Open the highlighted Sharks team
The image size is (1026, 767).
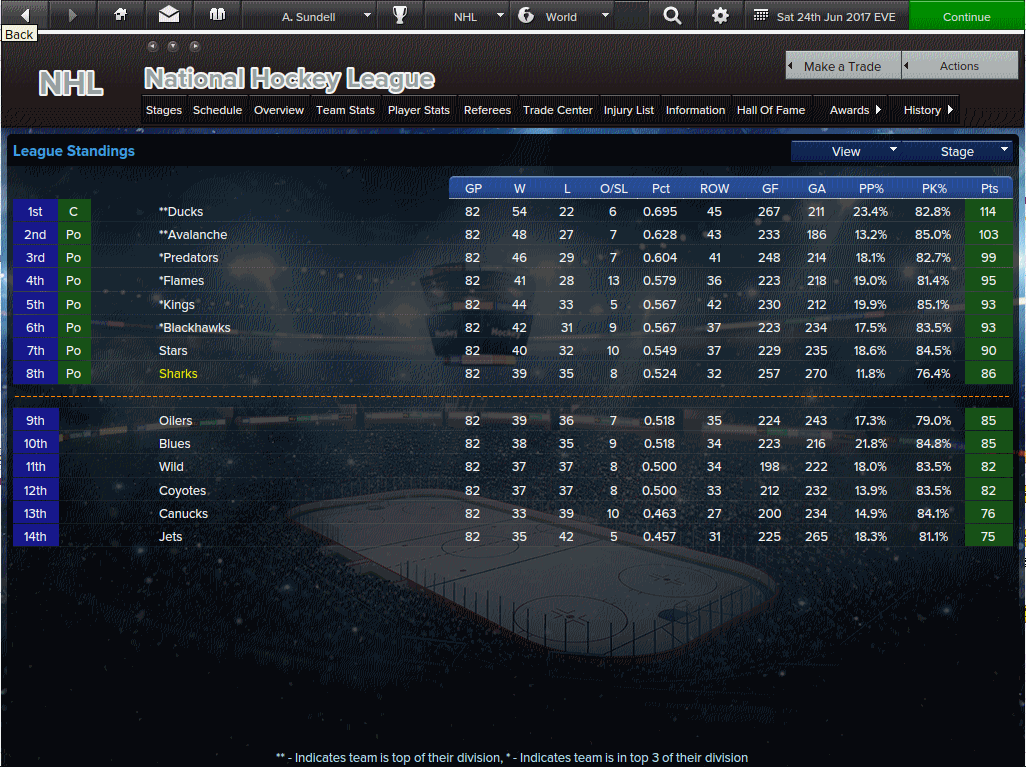pos(178,373)
